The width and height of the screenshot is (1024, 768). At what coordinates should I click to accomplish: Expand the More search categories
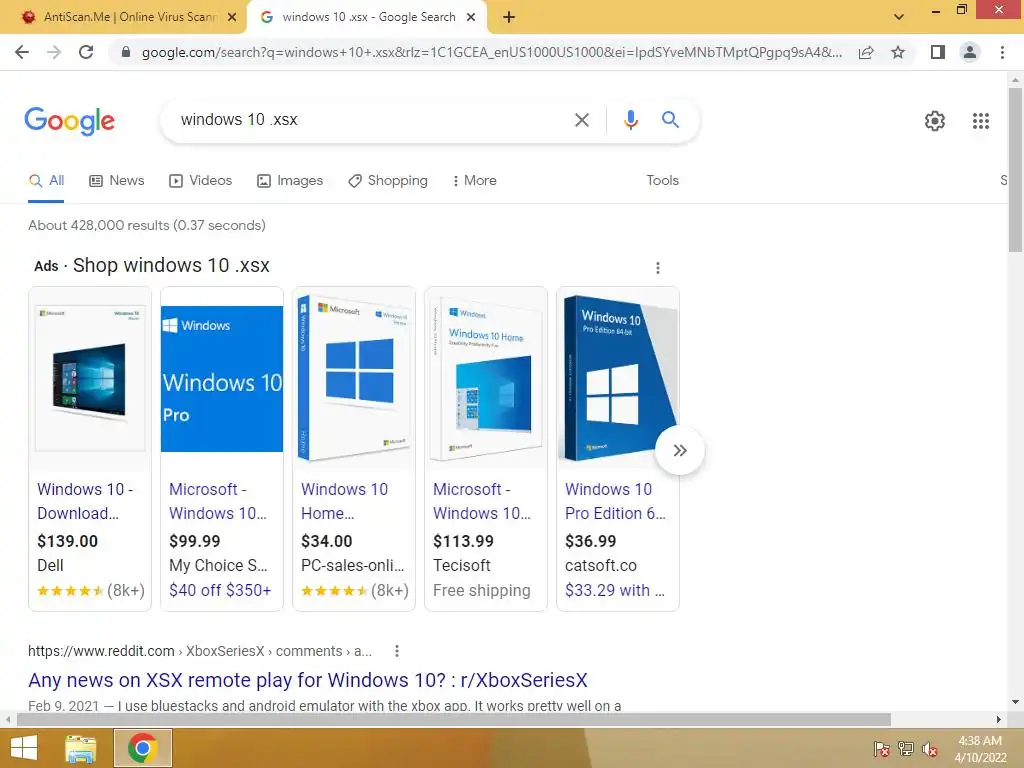pyautogui.click(x=474, y=181)
